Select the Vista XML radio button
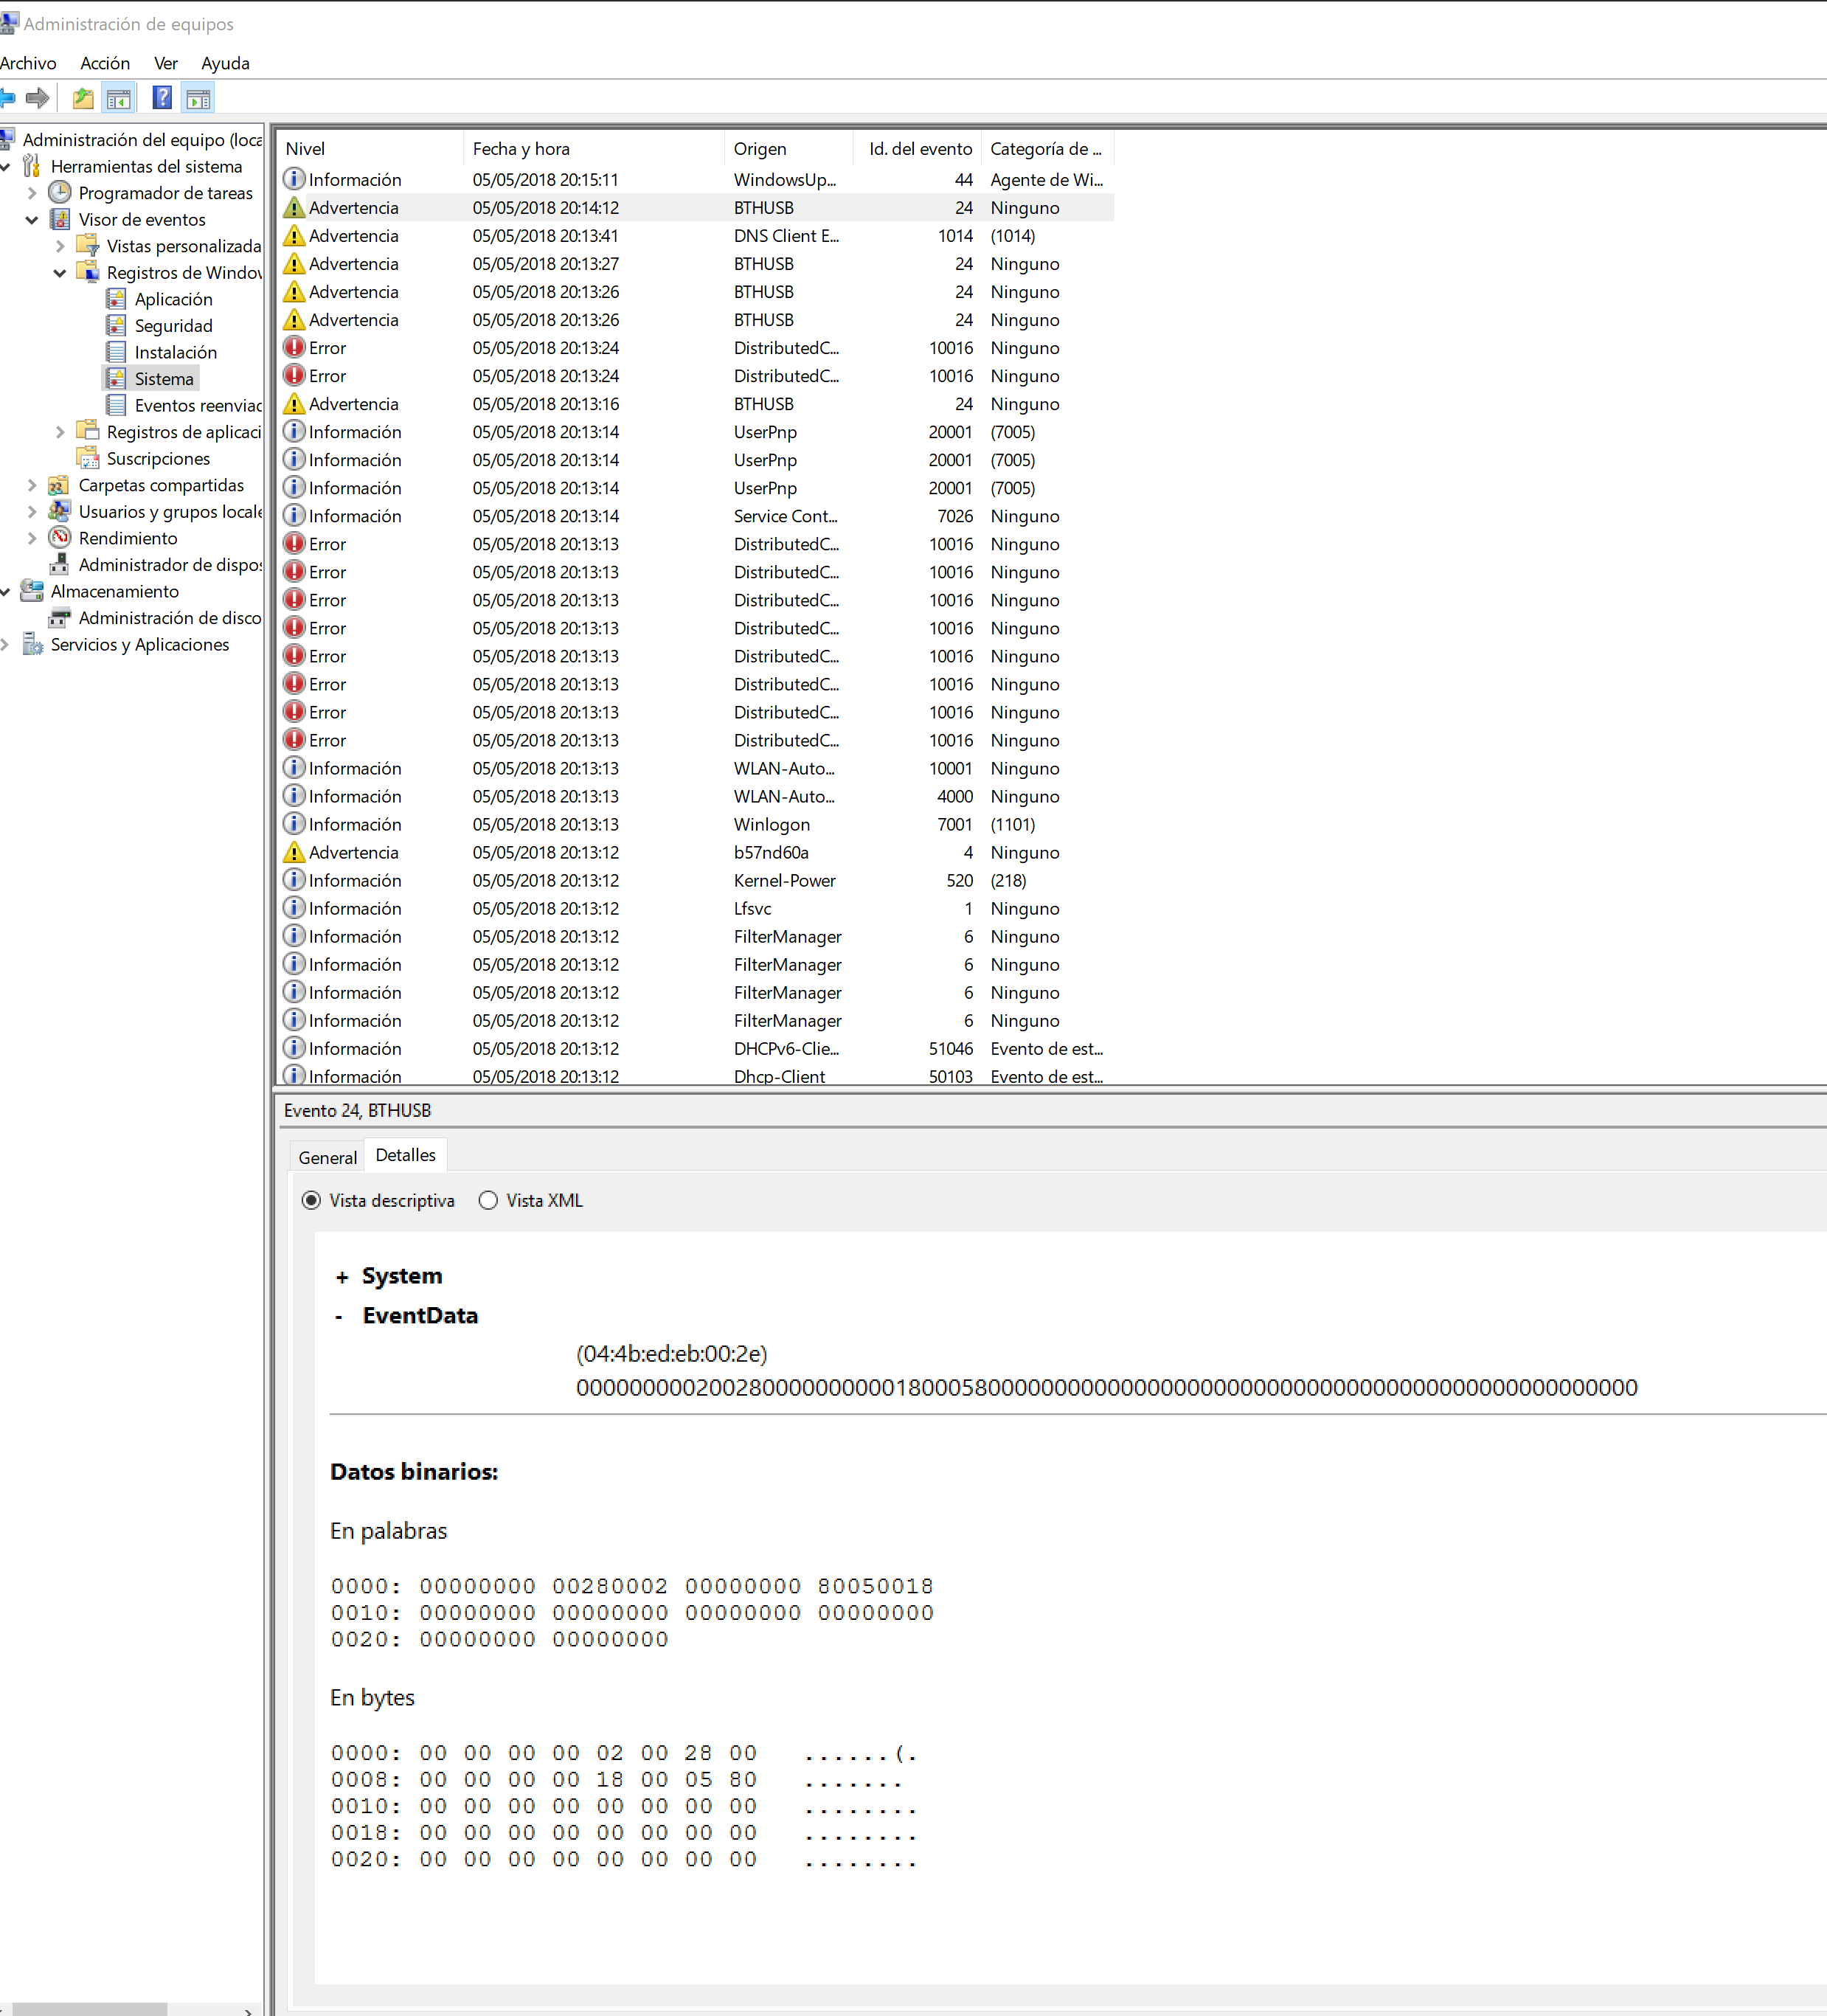Screen dimensions: 1827x2016 488,1200
